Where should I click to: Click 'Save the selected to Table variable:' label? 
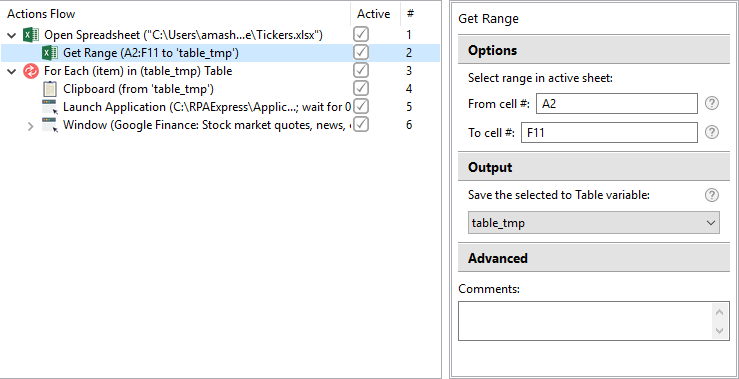pos(559,195)
